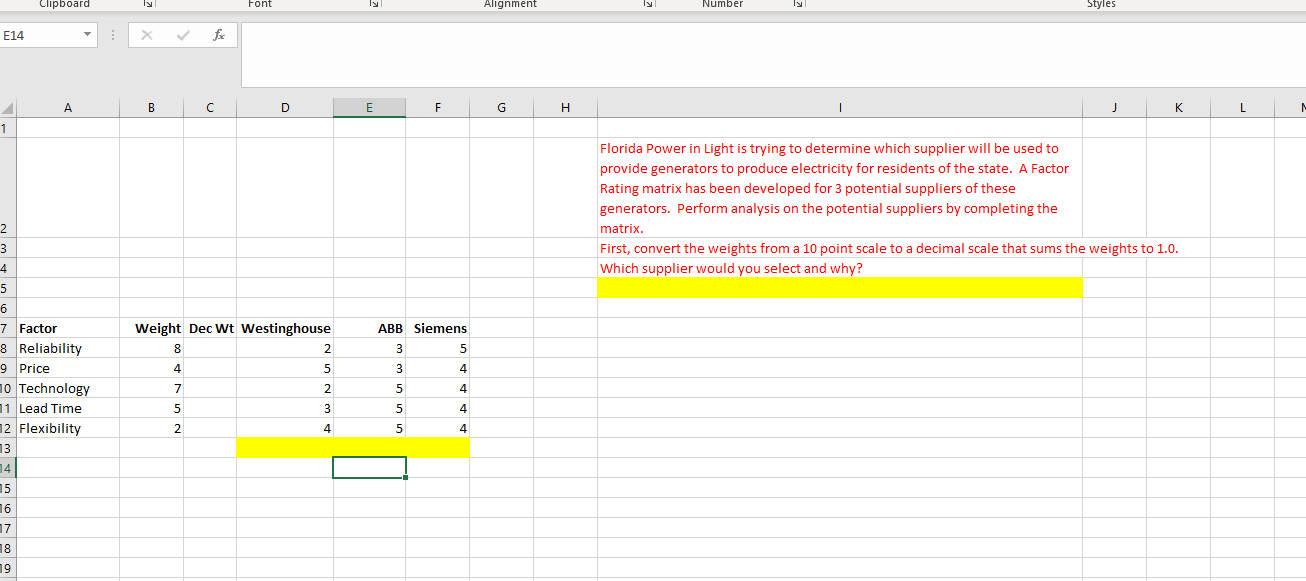Click the vertical ellipsis next to the Name Box
The width and height of the screenshot is (1306, 581).
coord(113,34)
